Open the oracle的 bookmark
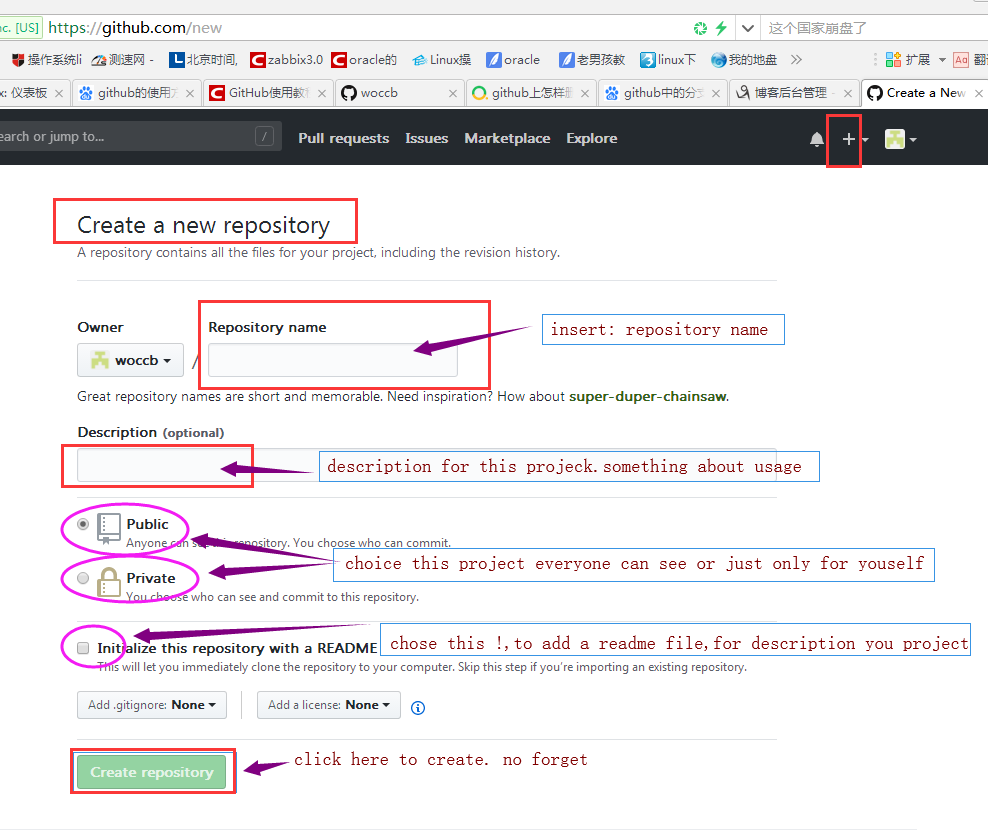This screenshot has width=988, height=834. (x=364, y=60)
